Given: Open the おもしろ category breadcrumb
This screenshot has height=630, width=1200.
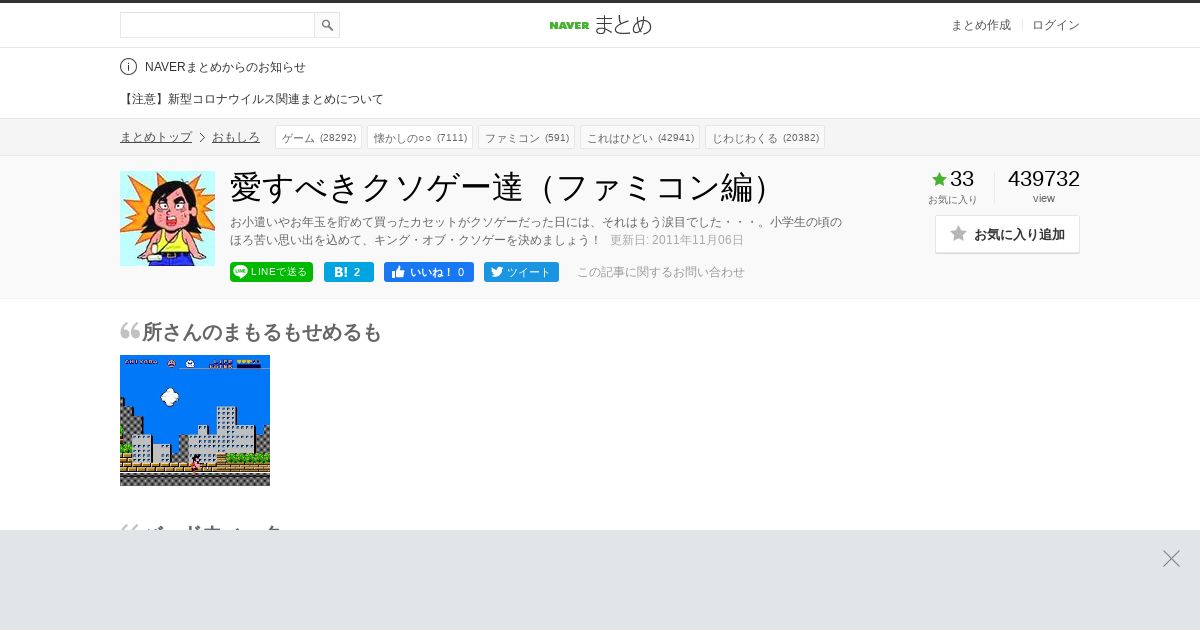Looking at the screenshot, I should pyautogui.click(x=236, y=137).
